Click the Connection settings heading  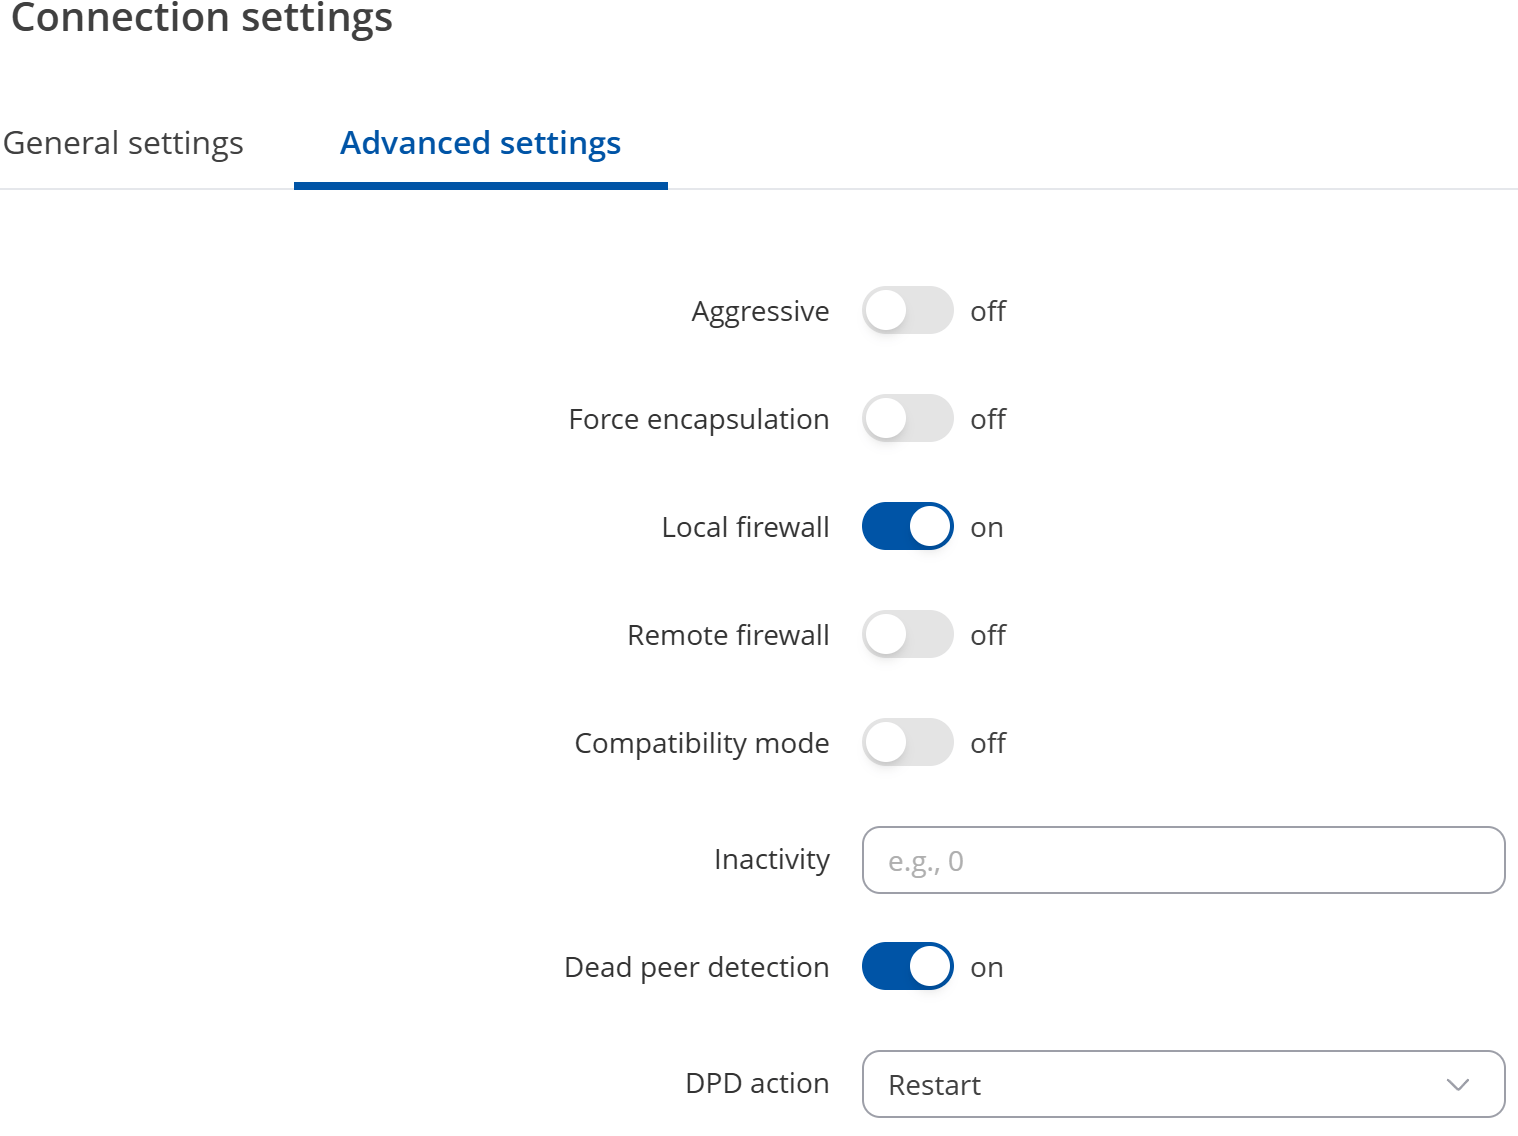(x=201, y=18)
